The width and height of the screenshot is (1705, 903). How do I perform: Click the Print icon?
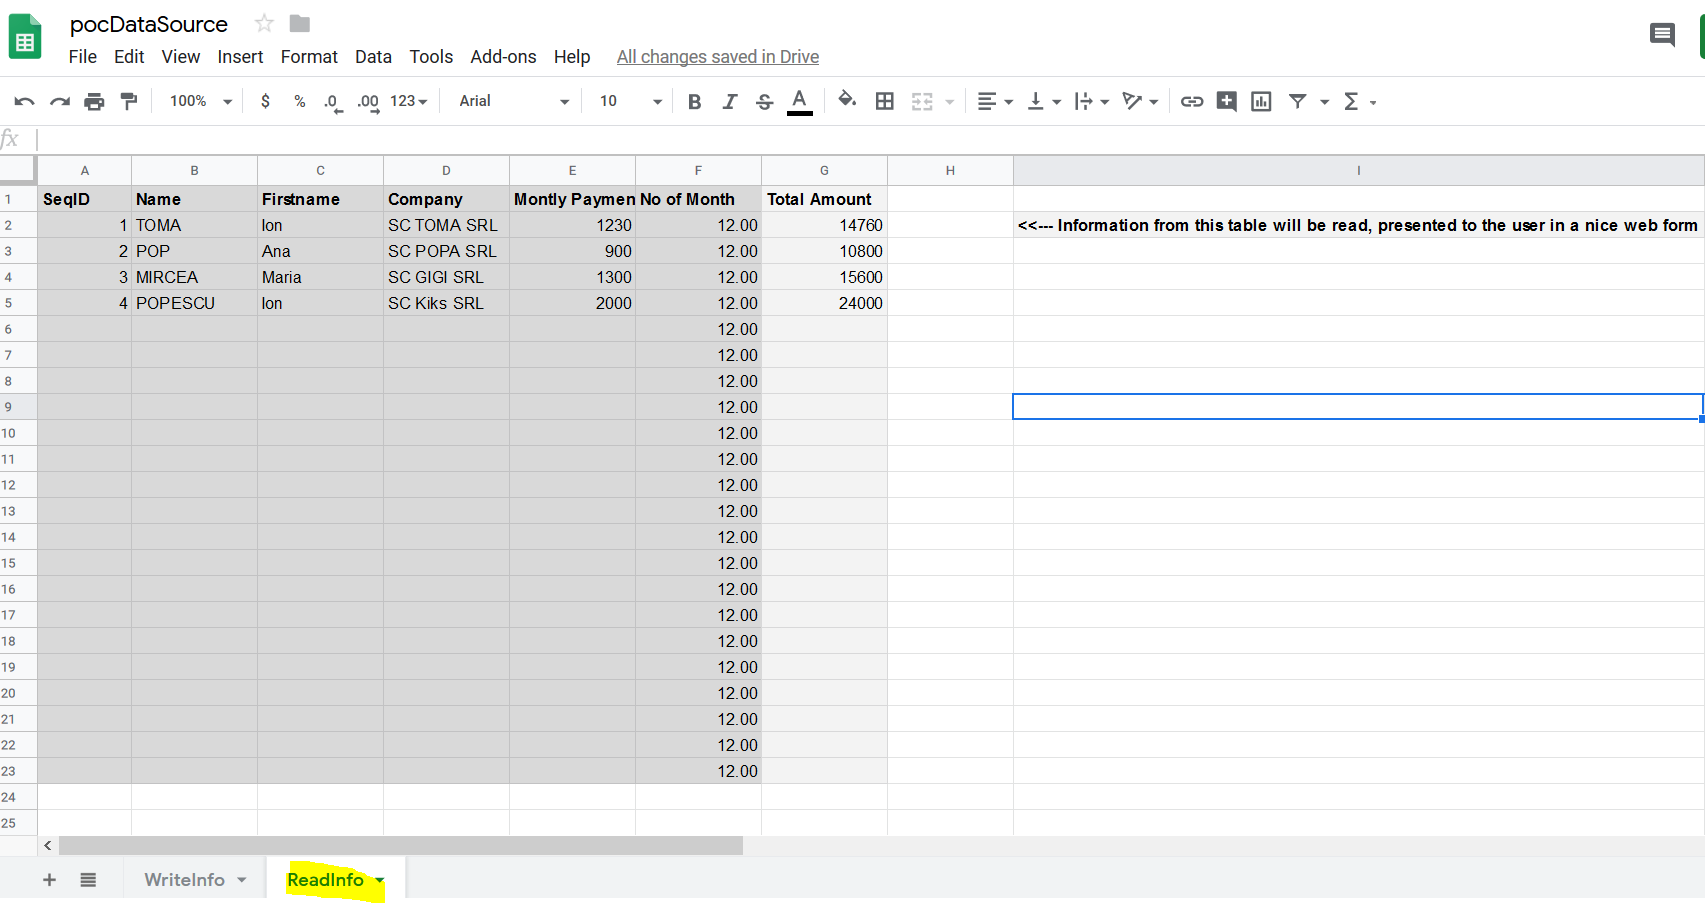click(94, 101)
